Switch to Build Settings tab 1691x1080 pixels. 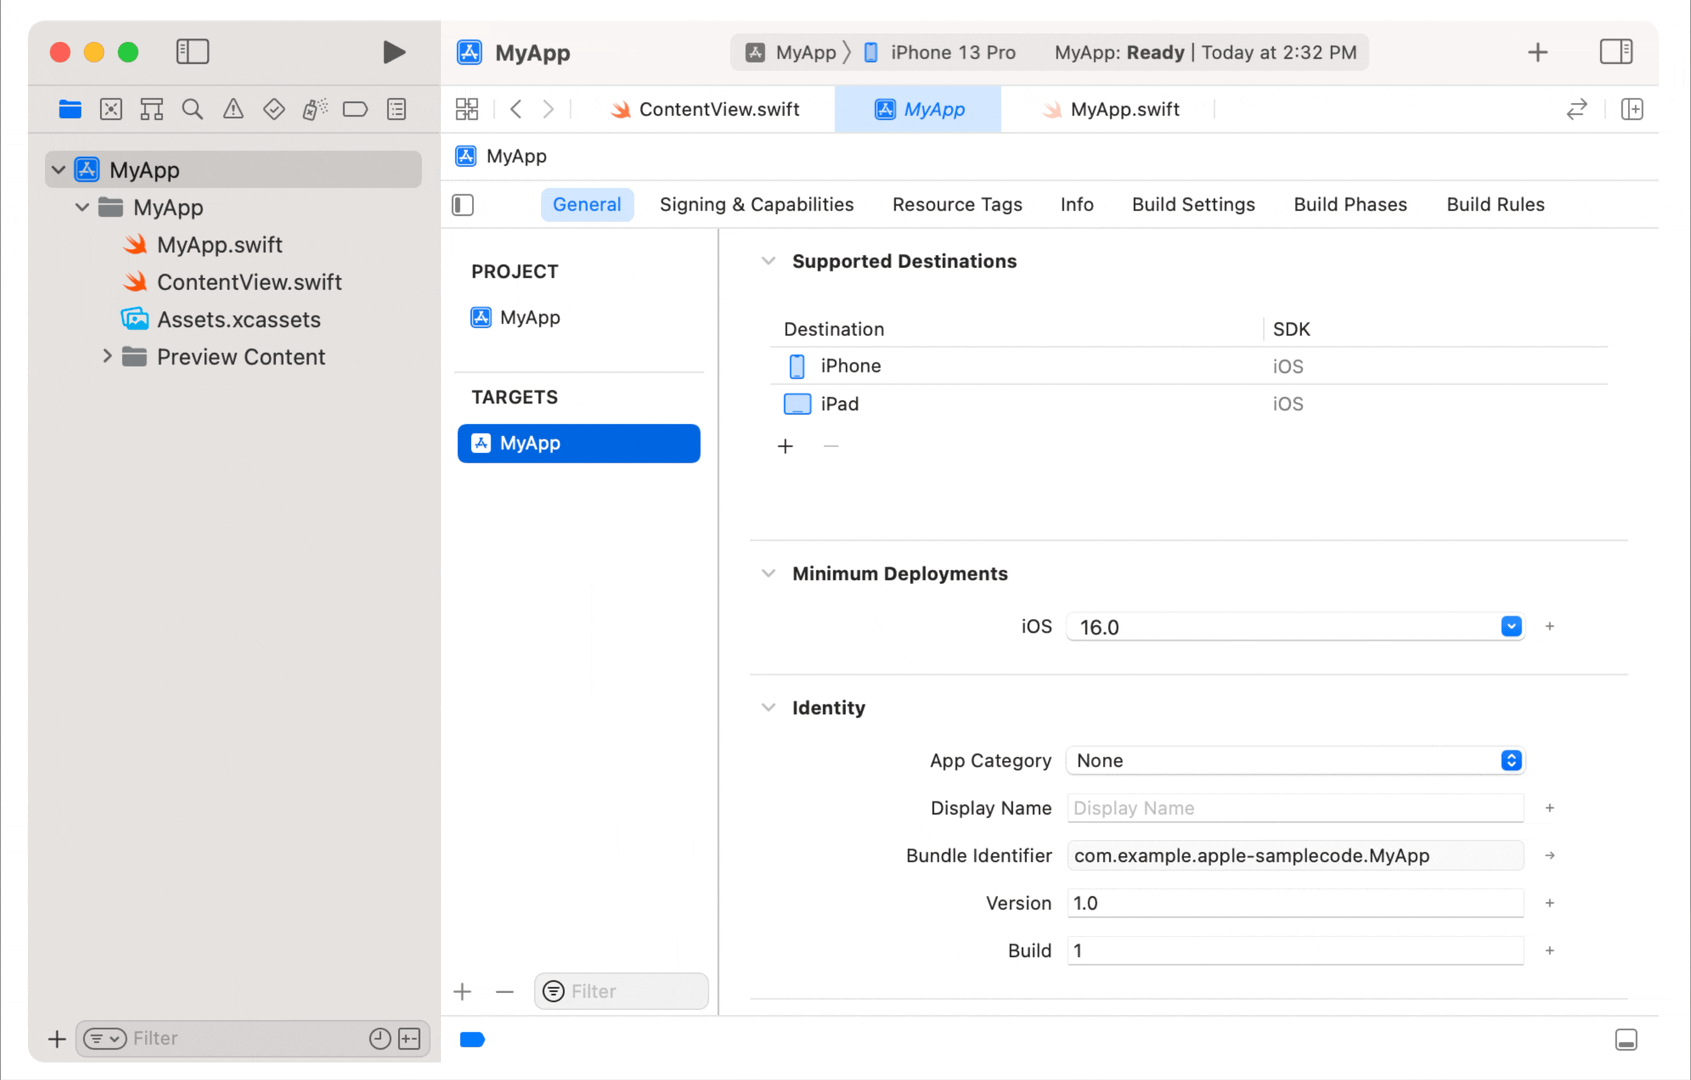(x=1193, y=205)
